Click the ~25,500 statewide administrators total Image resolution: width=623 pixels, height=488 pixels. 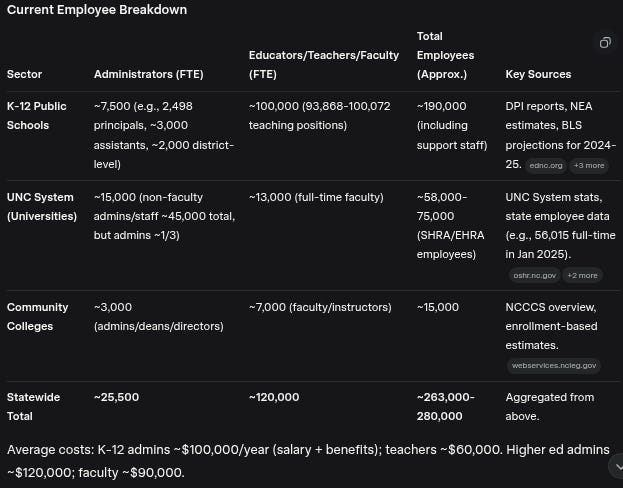pyautogui.click(x=116, y=397)
